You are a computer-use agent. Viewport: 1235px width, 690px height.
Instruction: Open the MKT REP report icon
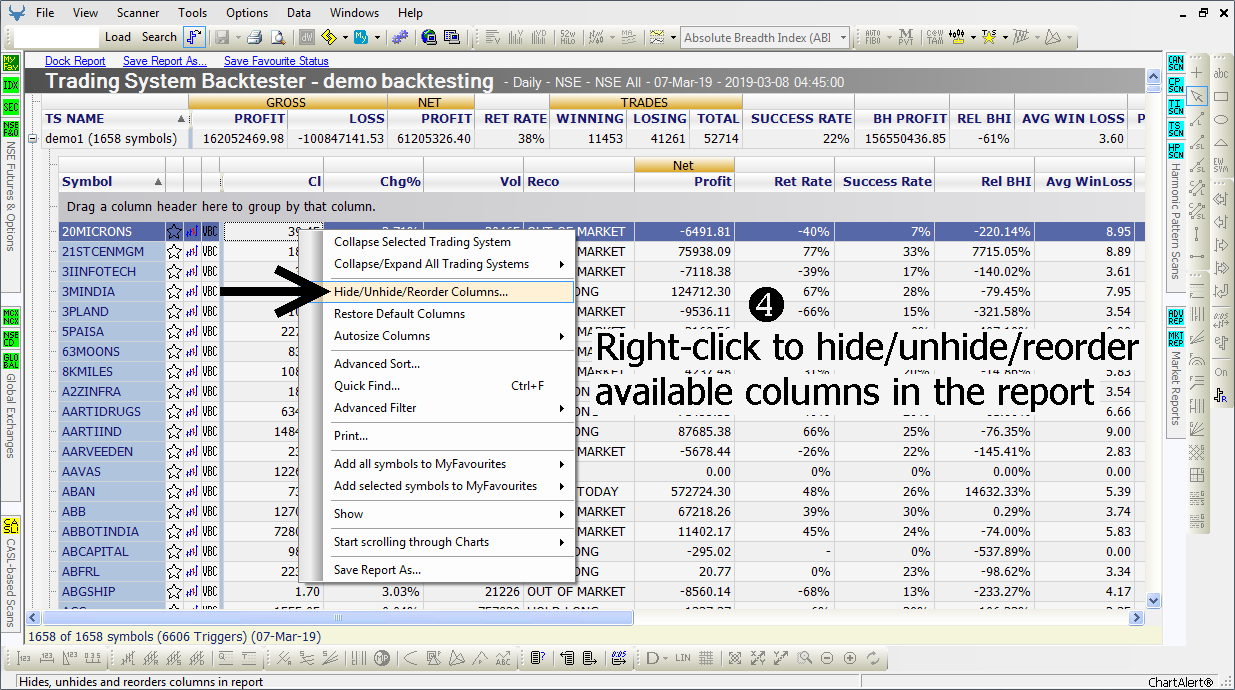click(1175, 339)
